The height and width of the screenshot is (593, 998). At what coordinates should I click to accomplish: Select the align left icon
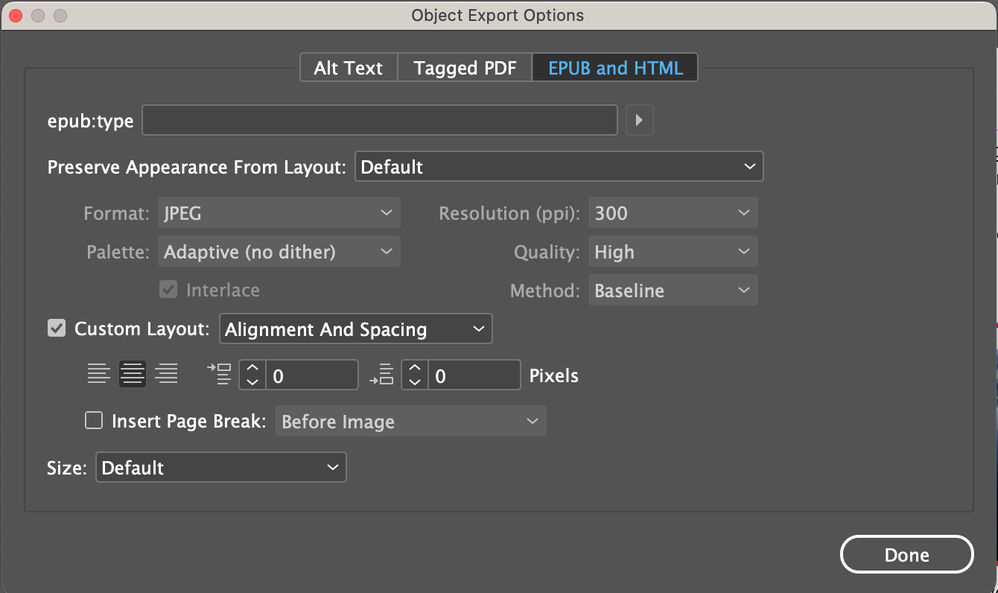coord(99,375)
